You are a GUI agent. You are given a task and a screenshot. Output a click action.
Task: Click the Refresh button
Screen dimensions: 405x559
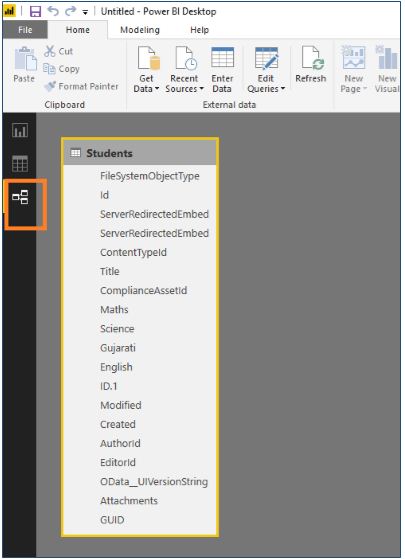(311, 65)
